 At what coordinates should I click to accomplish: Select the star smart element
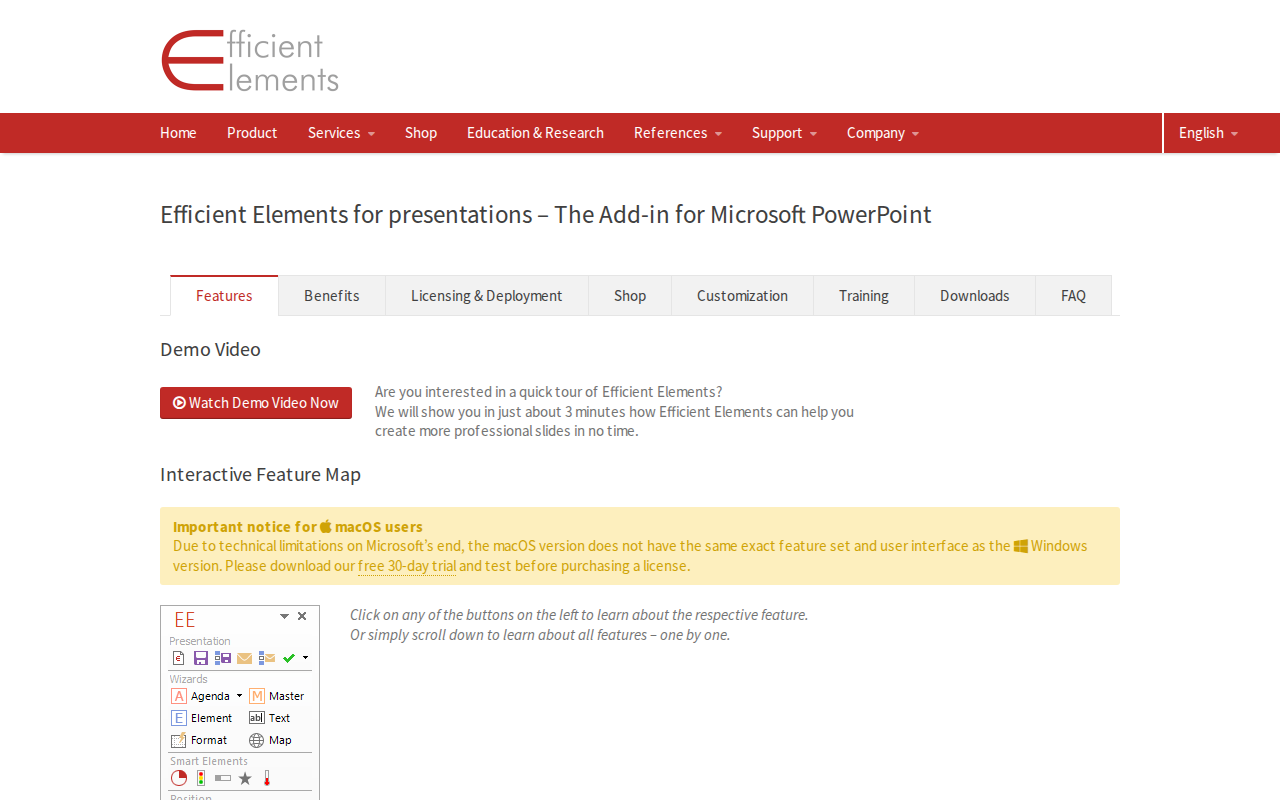[245, 778]
